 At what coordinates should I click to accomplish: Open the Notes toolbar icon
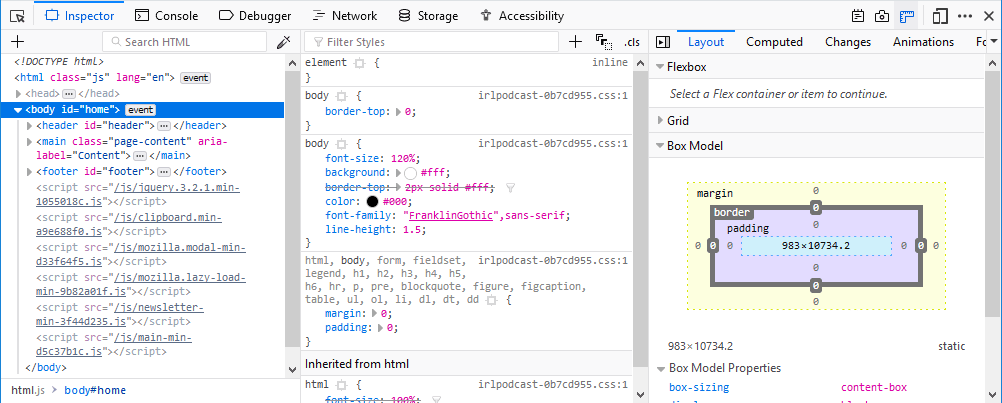pyautogui.click(x=858, y=16)
